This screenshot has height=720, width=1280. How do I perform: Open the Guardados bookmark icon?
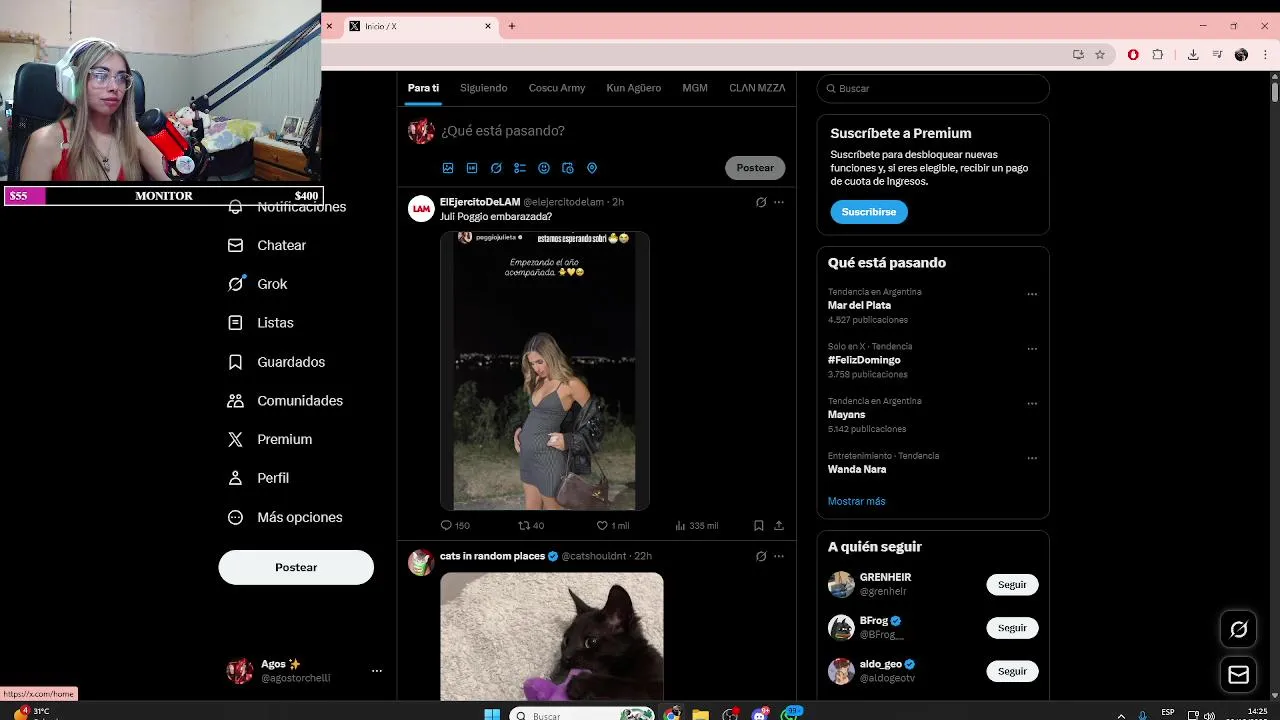tap(235, 362)
